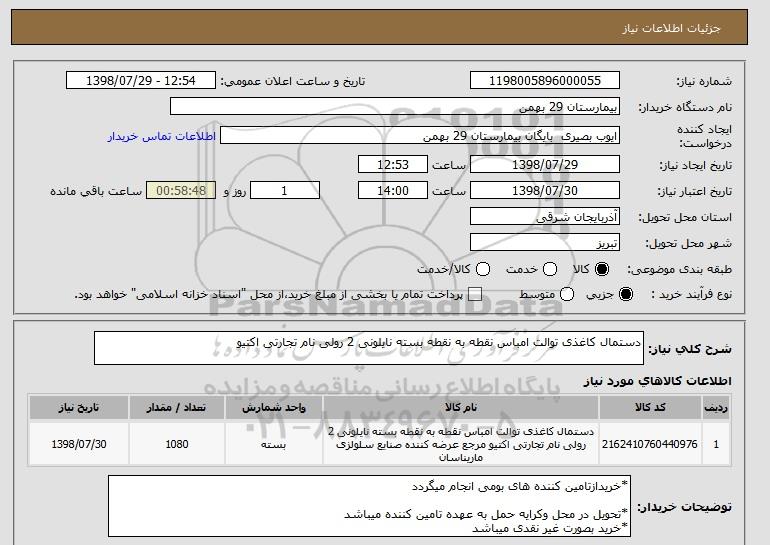Click the remaining days field showing 1
This screenshot has width=770, height=545.
285,191
